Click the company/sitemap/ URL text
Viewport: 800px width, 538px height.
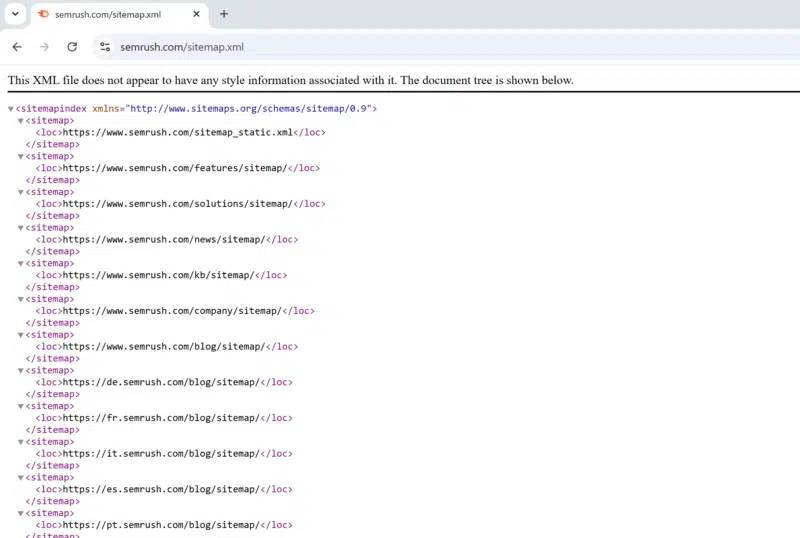pyautogui.click(x=172, y=311)
